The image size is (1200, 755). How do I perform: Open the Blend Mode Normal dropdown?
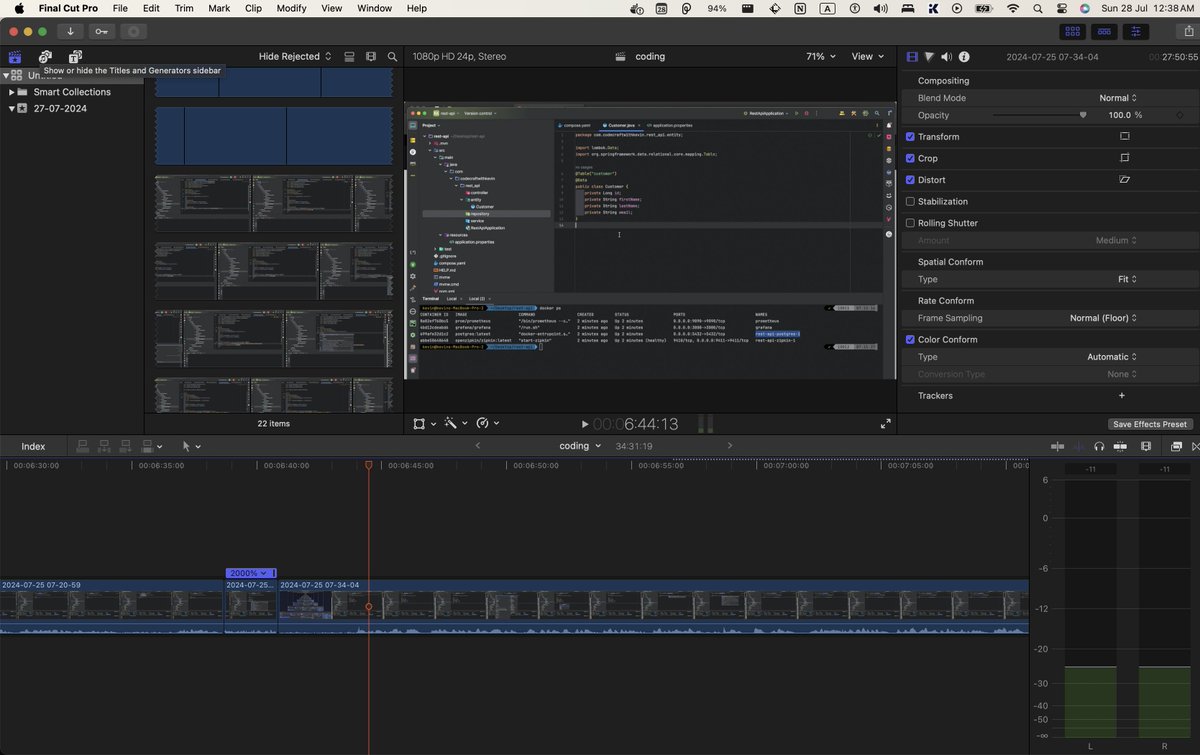pos(1118,98)
